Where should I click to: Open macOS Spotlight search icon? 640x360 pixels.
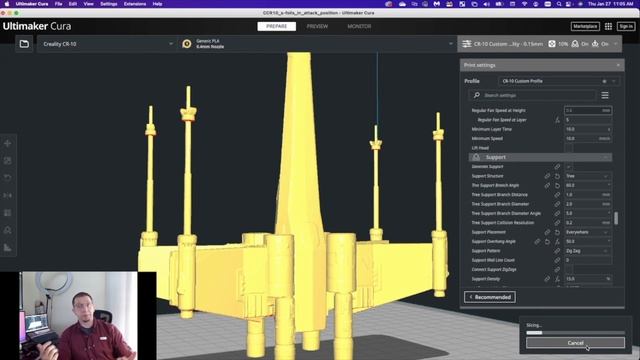pos(559,4)
